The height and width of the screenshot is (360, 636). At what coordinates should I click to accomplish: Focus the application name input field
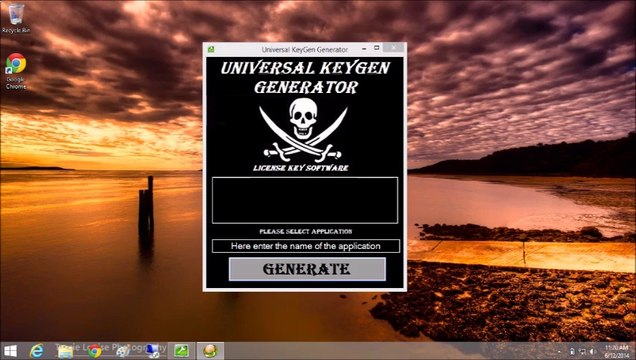click(305, 246)
